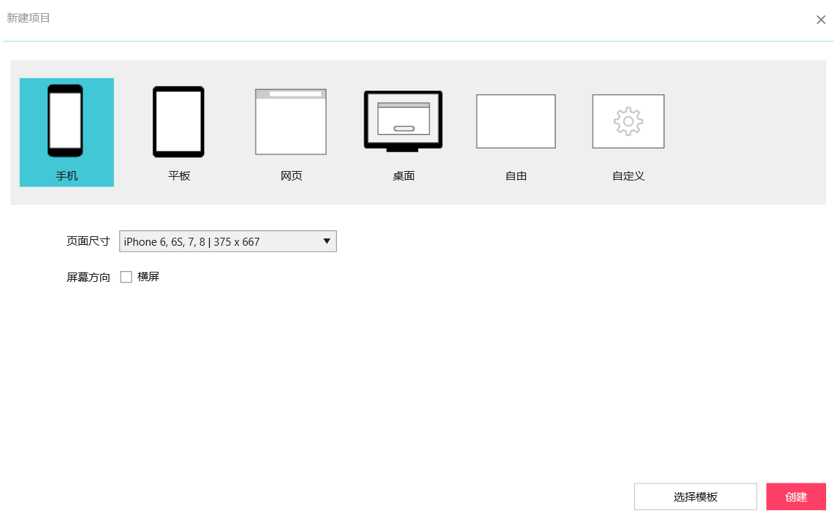Click the 选择模板 template button
The width and height of the screenshot is (838, 528).
(695, 497)
